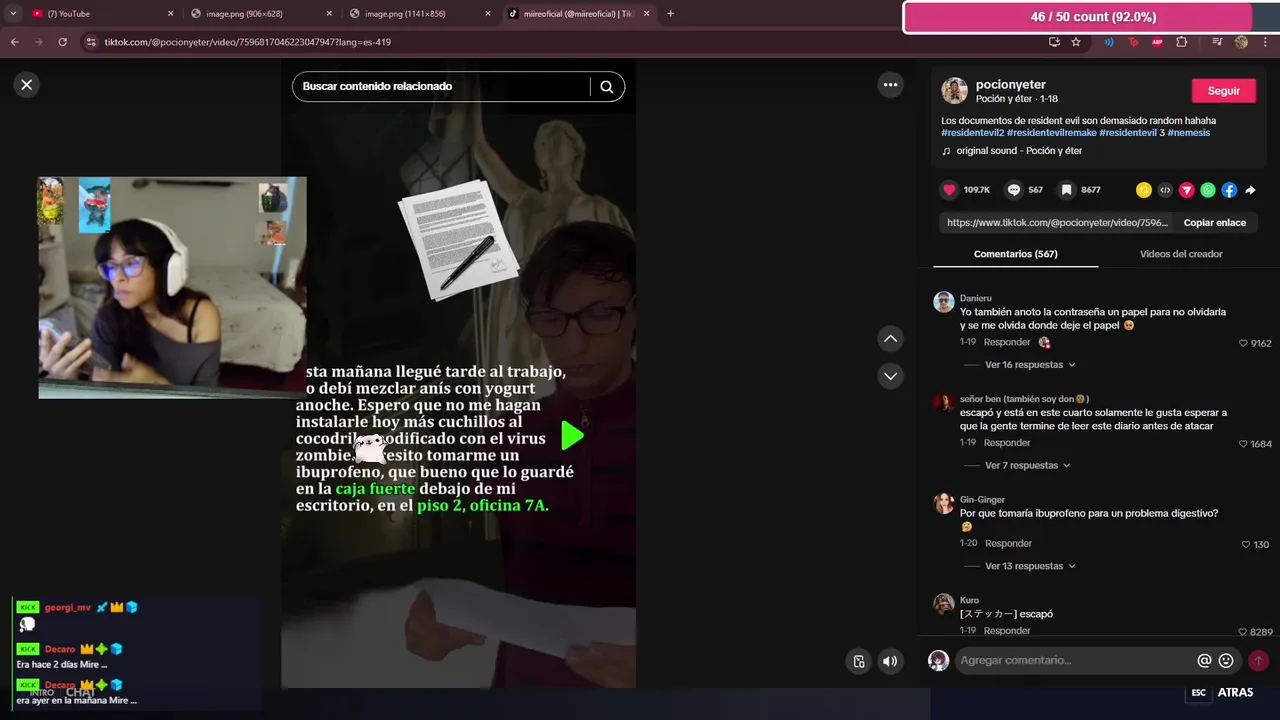Open a new browser tab with plus
1280x720 pixels.
tap(670, 14)
